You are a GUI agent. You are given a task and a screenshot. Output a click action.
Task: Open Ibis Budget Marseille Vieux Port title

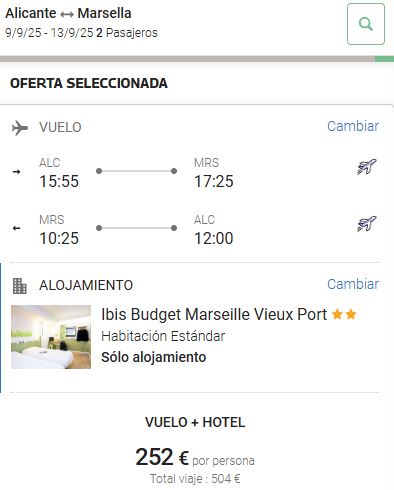coord(214,314)
